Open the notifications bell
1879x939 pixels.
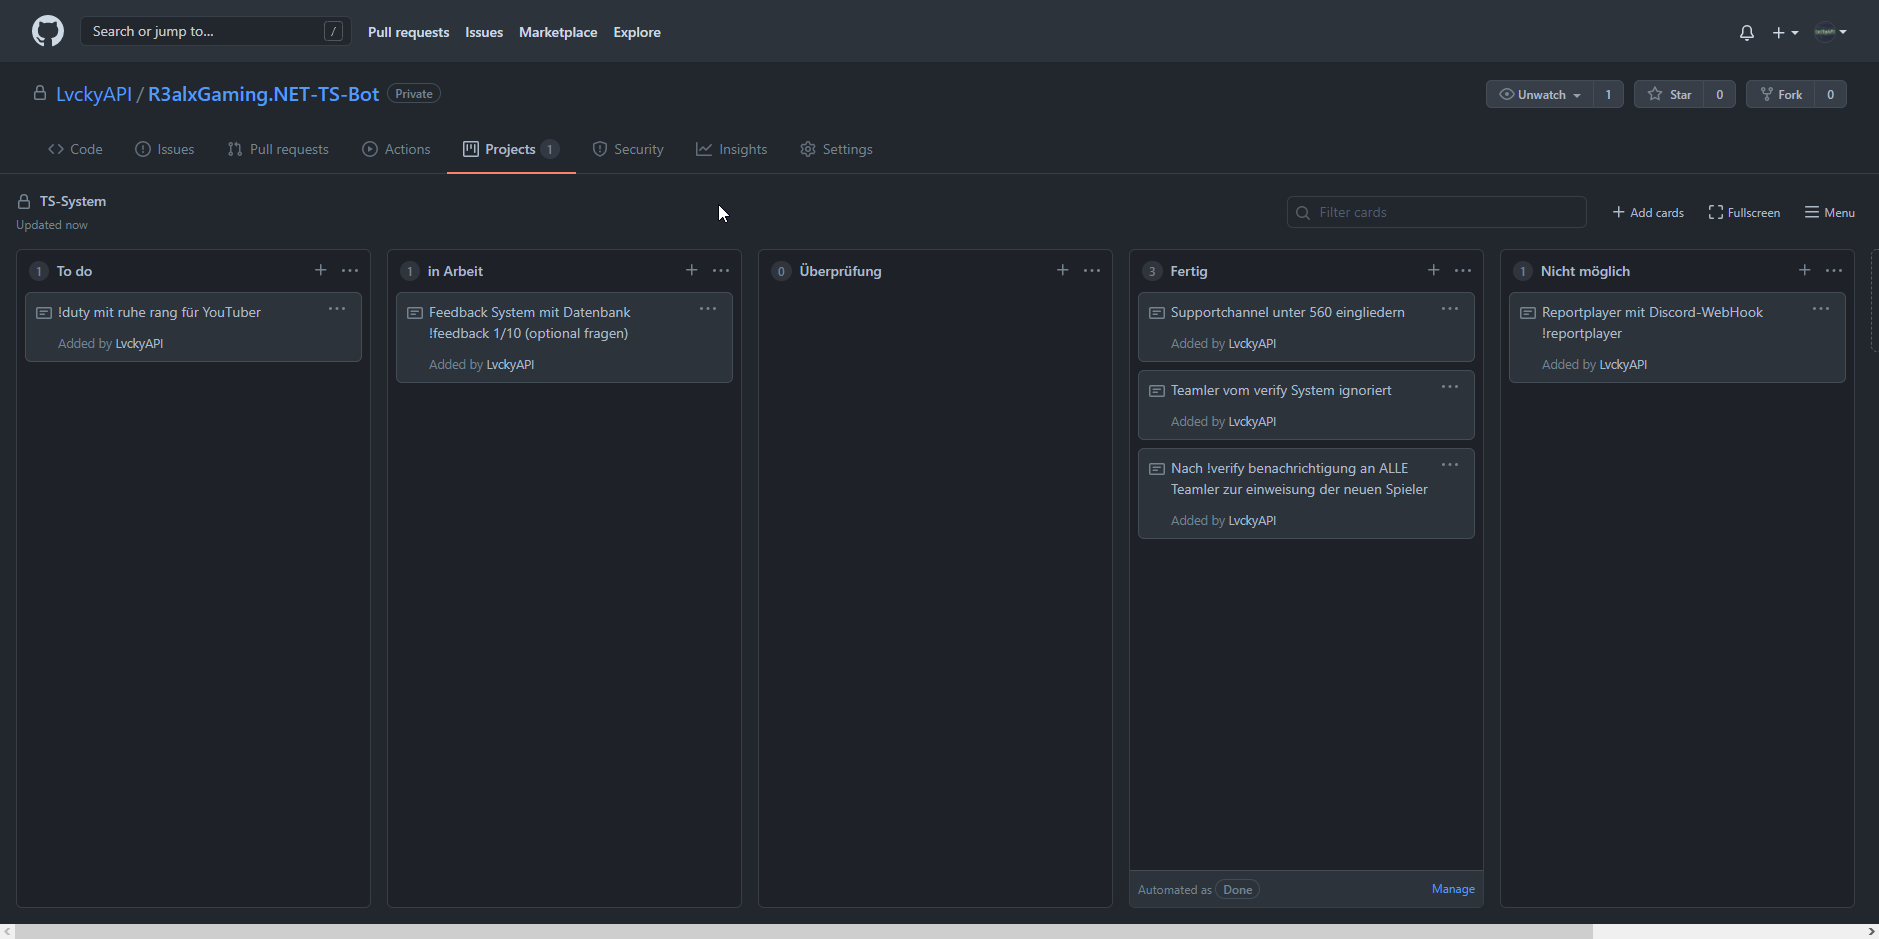click(1746, 33)
